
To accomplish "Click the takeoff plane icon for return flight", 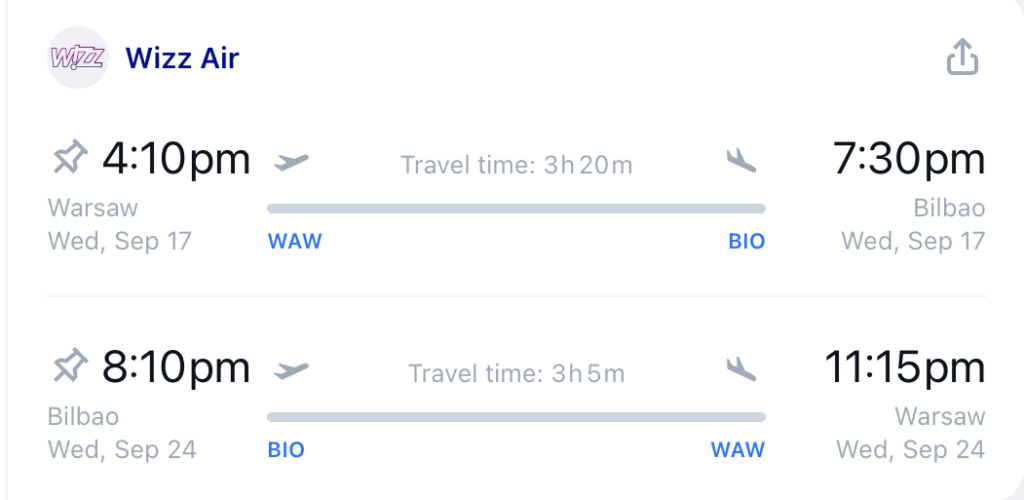I will click(x=291, y=370).
